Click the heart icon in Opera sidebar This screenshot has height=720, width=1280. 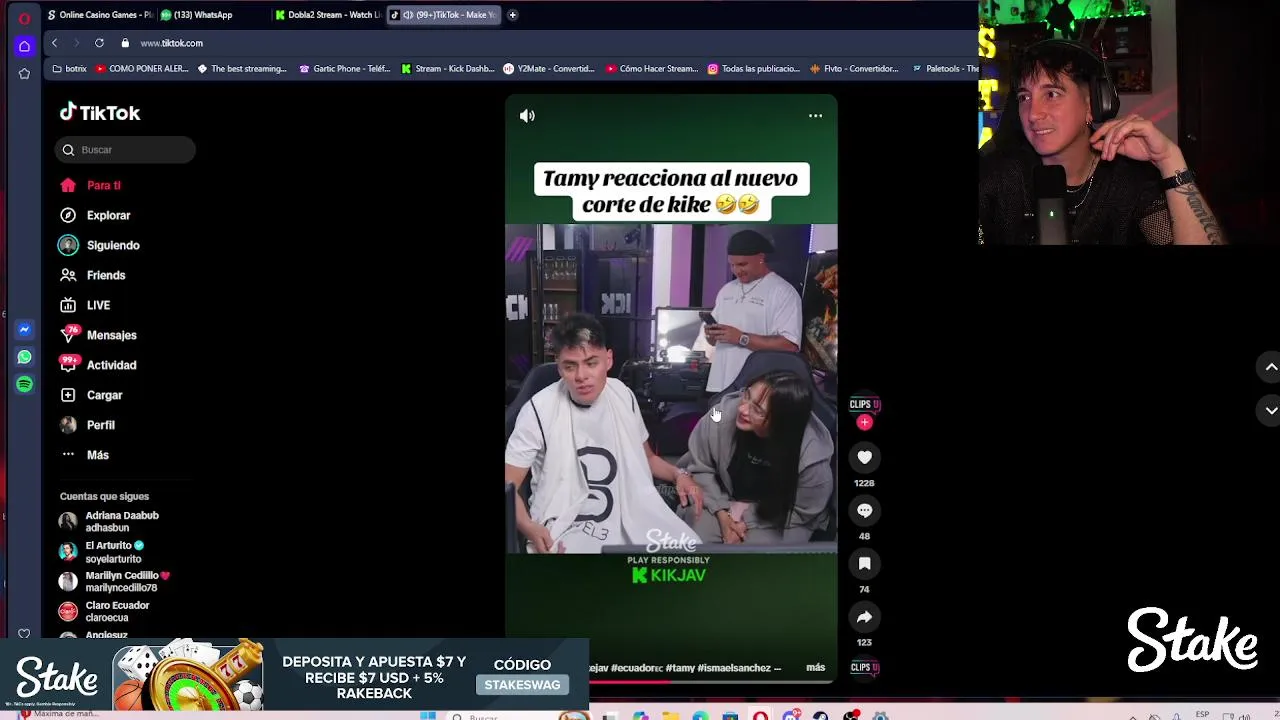[x=24, y=633]
